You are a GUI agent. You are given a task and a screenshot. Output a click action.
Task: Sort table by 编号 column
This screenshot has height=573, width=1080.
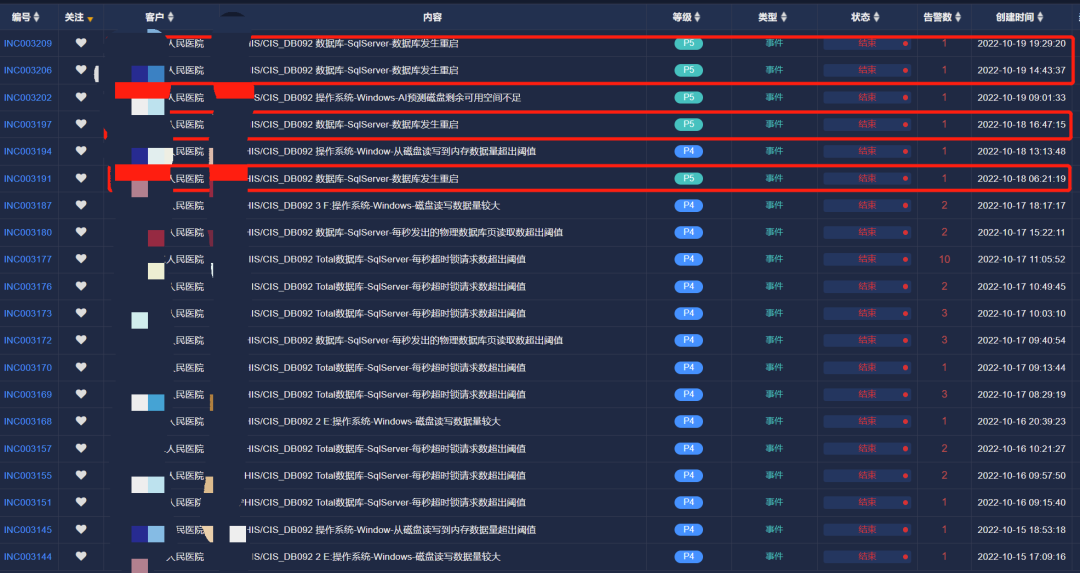tap(37, 17)
